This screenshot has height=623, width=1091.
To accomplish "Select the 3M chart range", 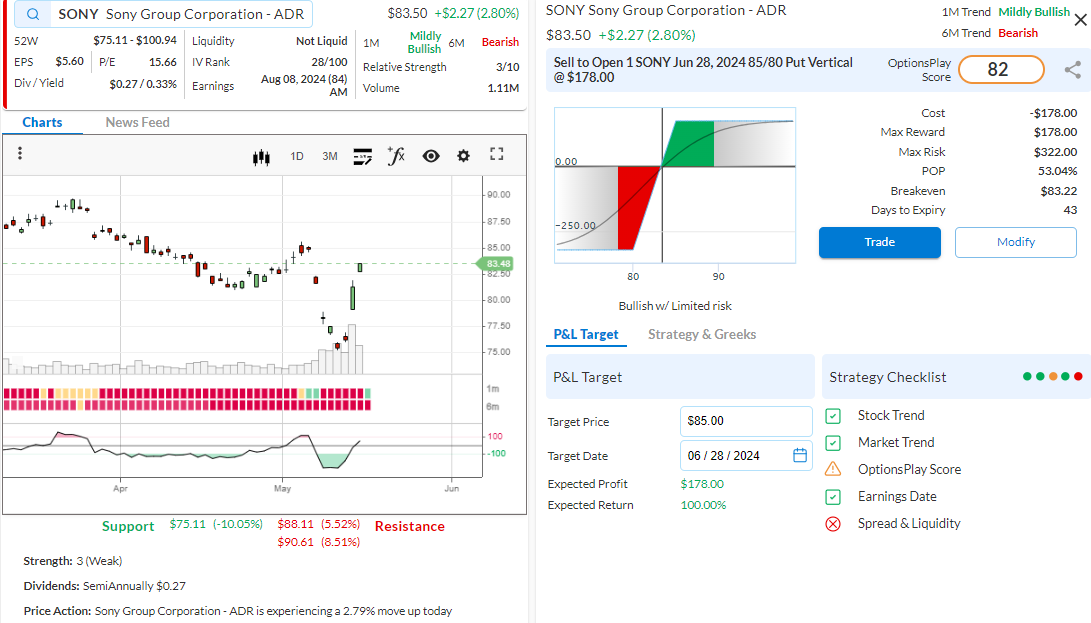I will click(330, 156).
